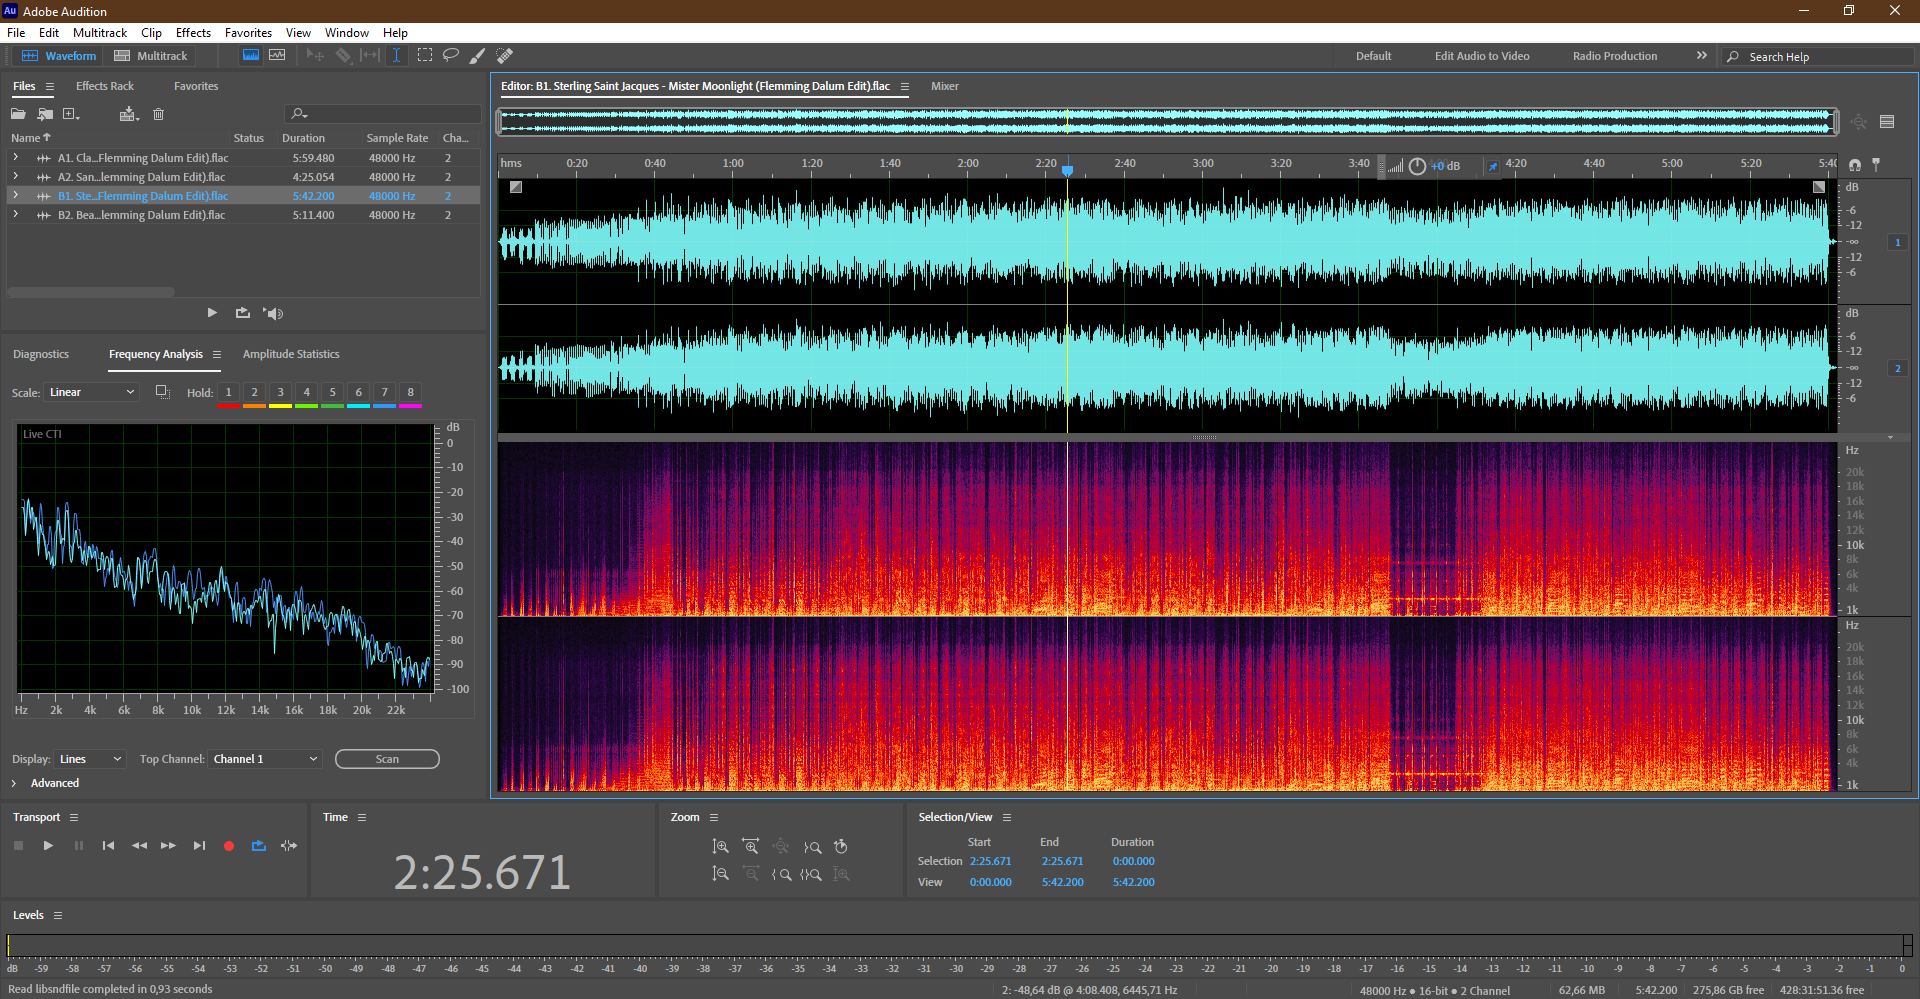The image size is (1920, 999).
Task: Click Play in Transport panel
Action: click(48, 846)
